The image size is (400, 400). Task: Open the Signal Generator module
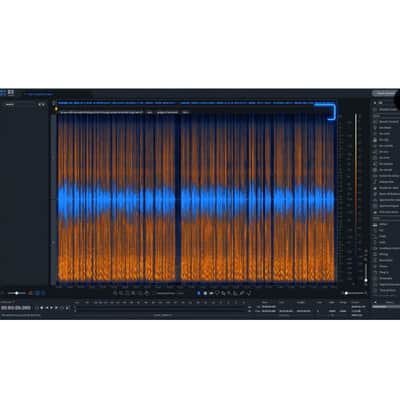(386, 285)
